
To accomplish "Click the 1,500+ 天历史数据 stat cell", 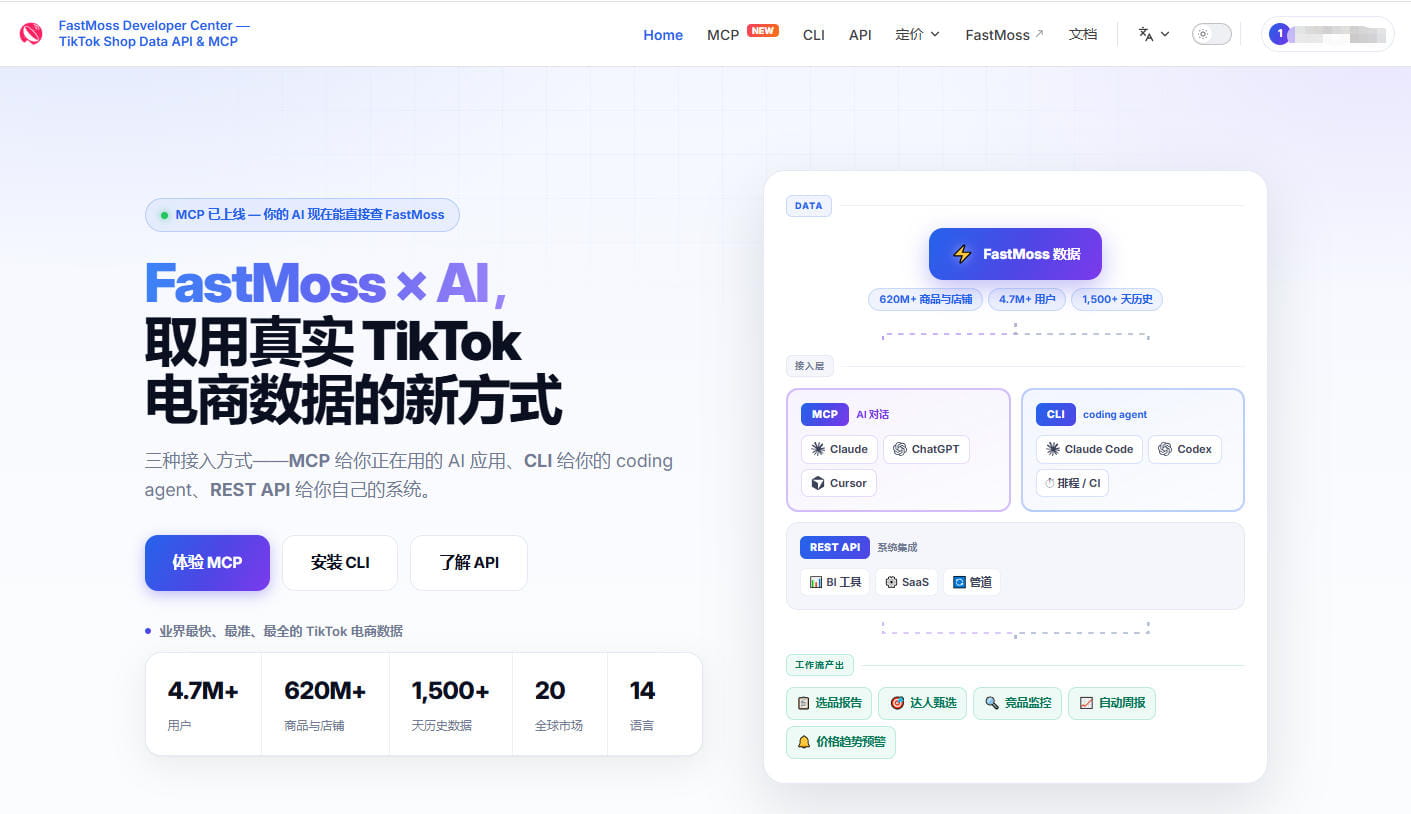I will tap(451, 704).
